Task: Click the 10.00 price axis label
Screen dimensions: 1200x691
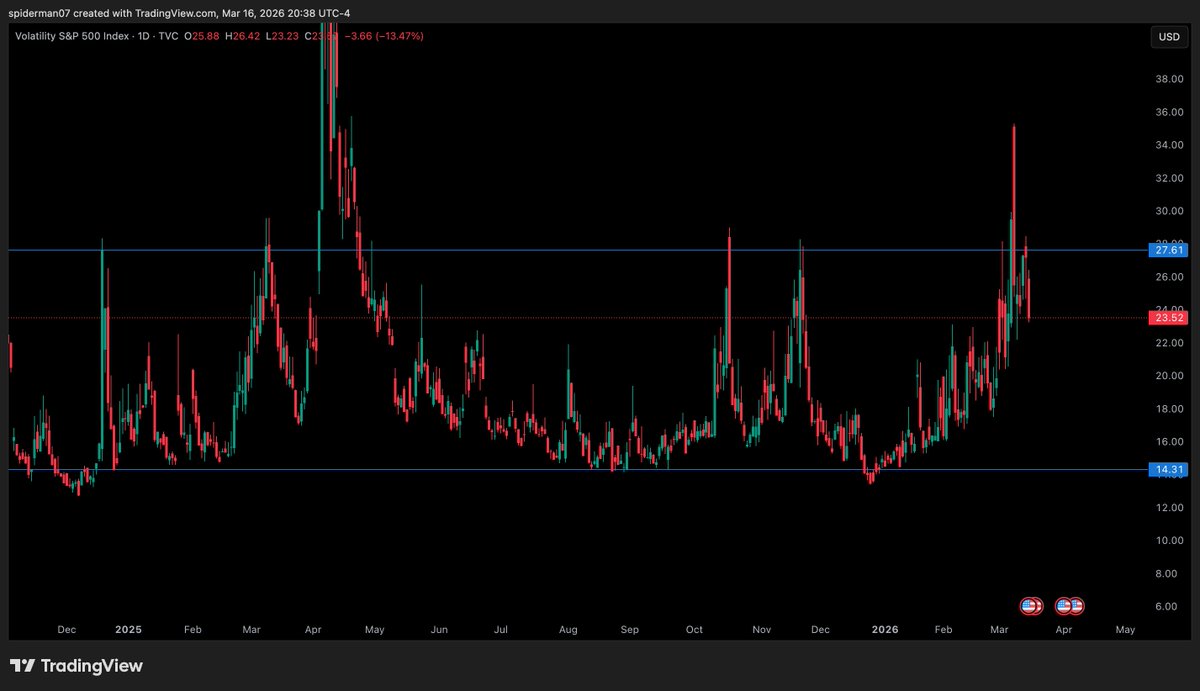Action: click(1169, 541)
